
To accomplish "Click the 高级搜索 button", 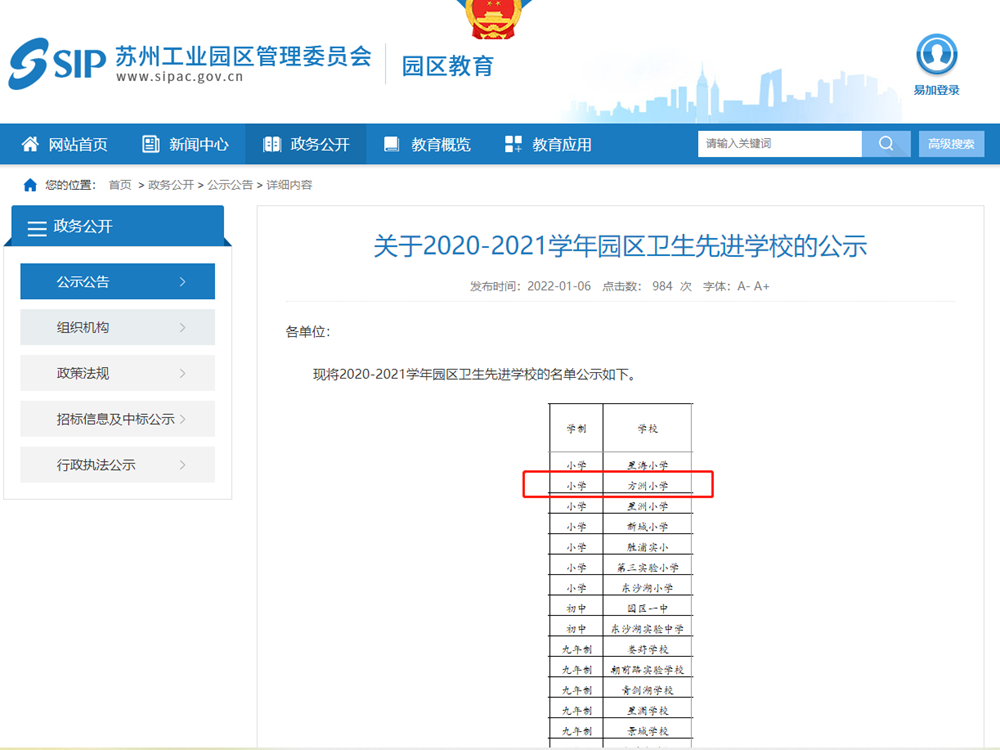I will [951, 144].
